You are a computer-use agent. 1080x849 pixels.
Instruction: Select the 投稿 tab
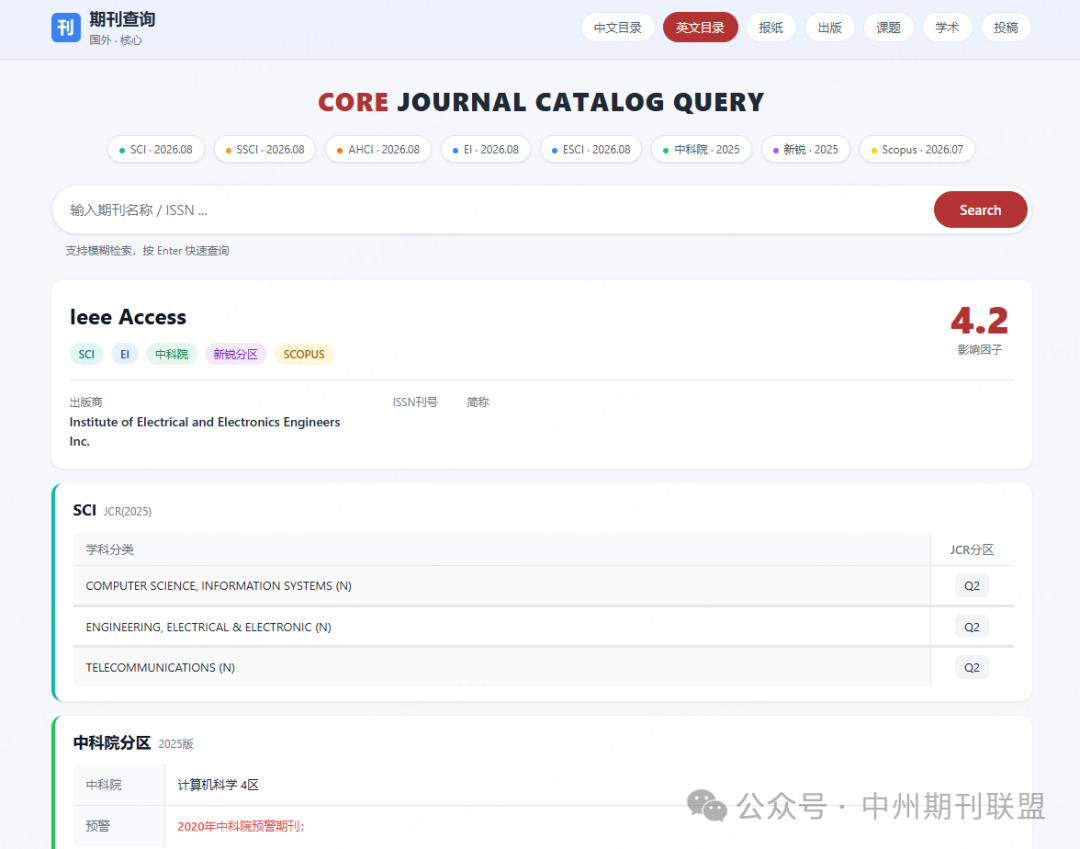coord(1006,28)
